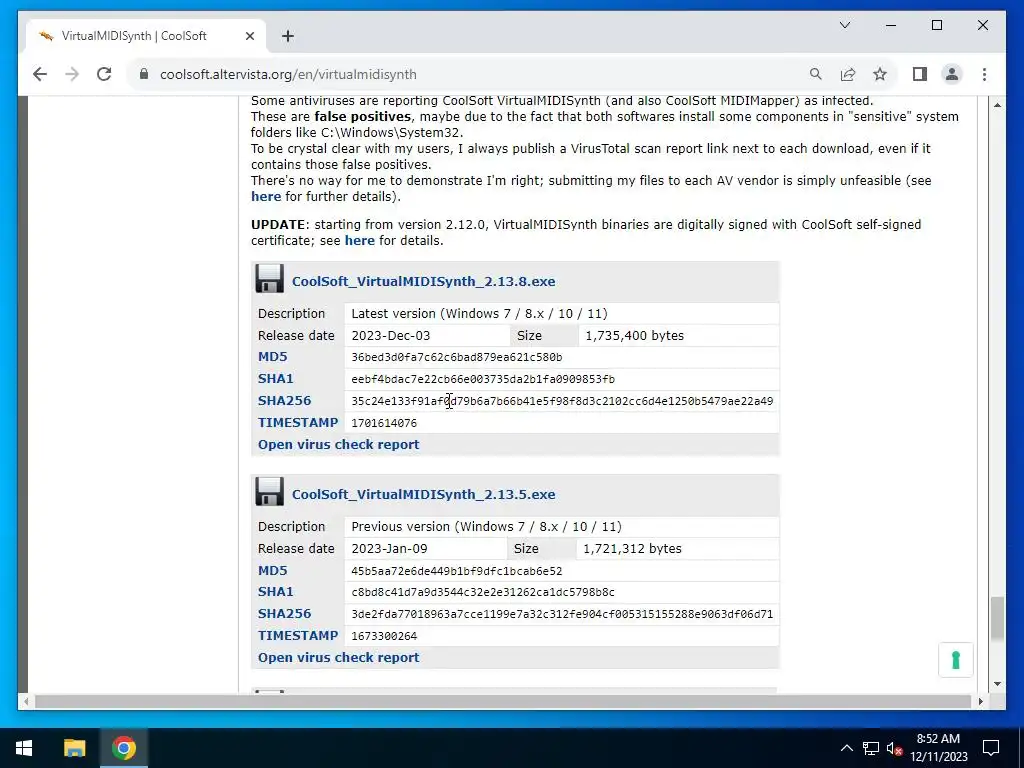Click floppy disk icon for version 2.13.5
Screen dimensions: 1024x768
pyautogui.click(x=270, y=491)
